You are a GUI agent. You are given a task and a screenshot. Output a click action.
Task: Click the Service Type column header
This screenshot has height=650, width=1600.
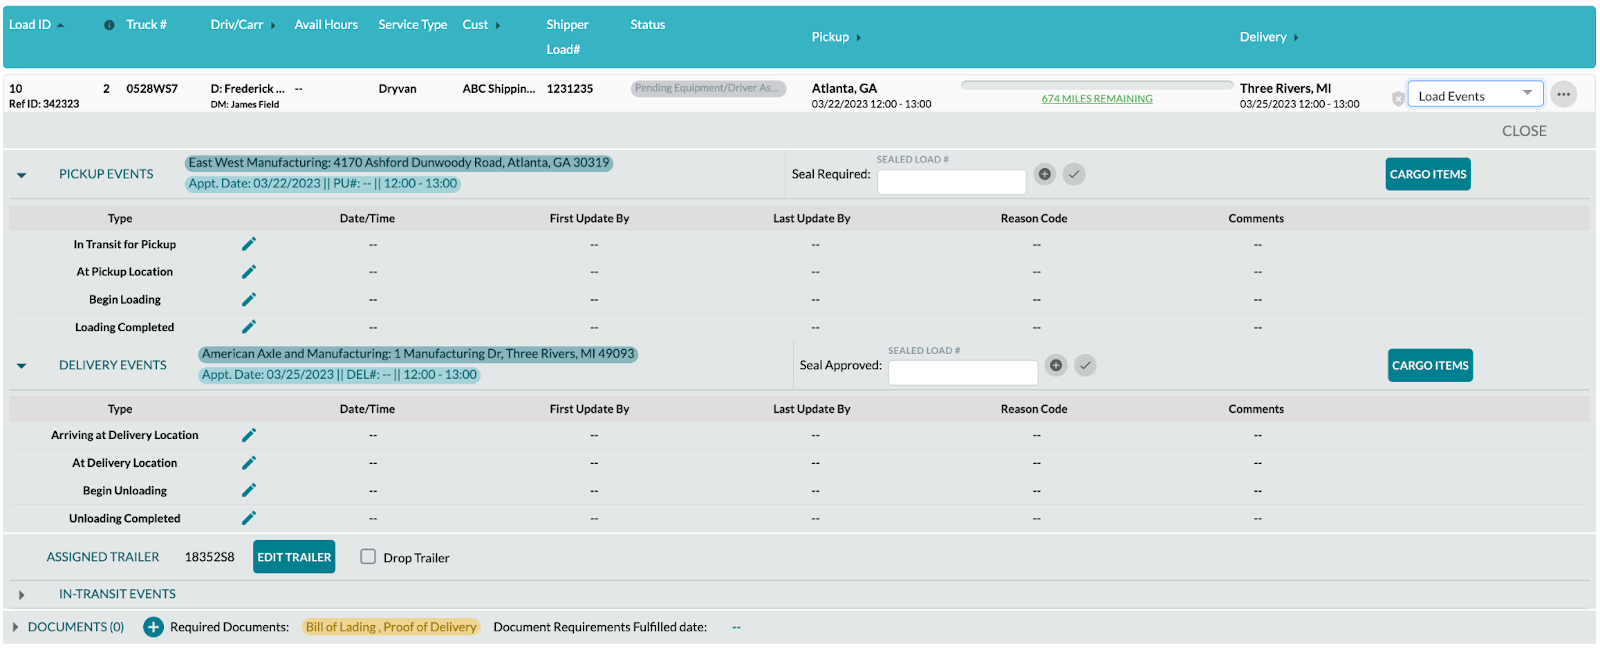(x=412, y=24)
